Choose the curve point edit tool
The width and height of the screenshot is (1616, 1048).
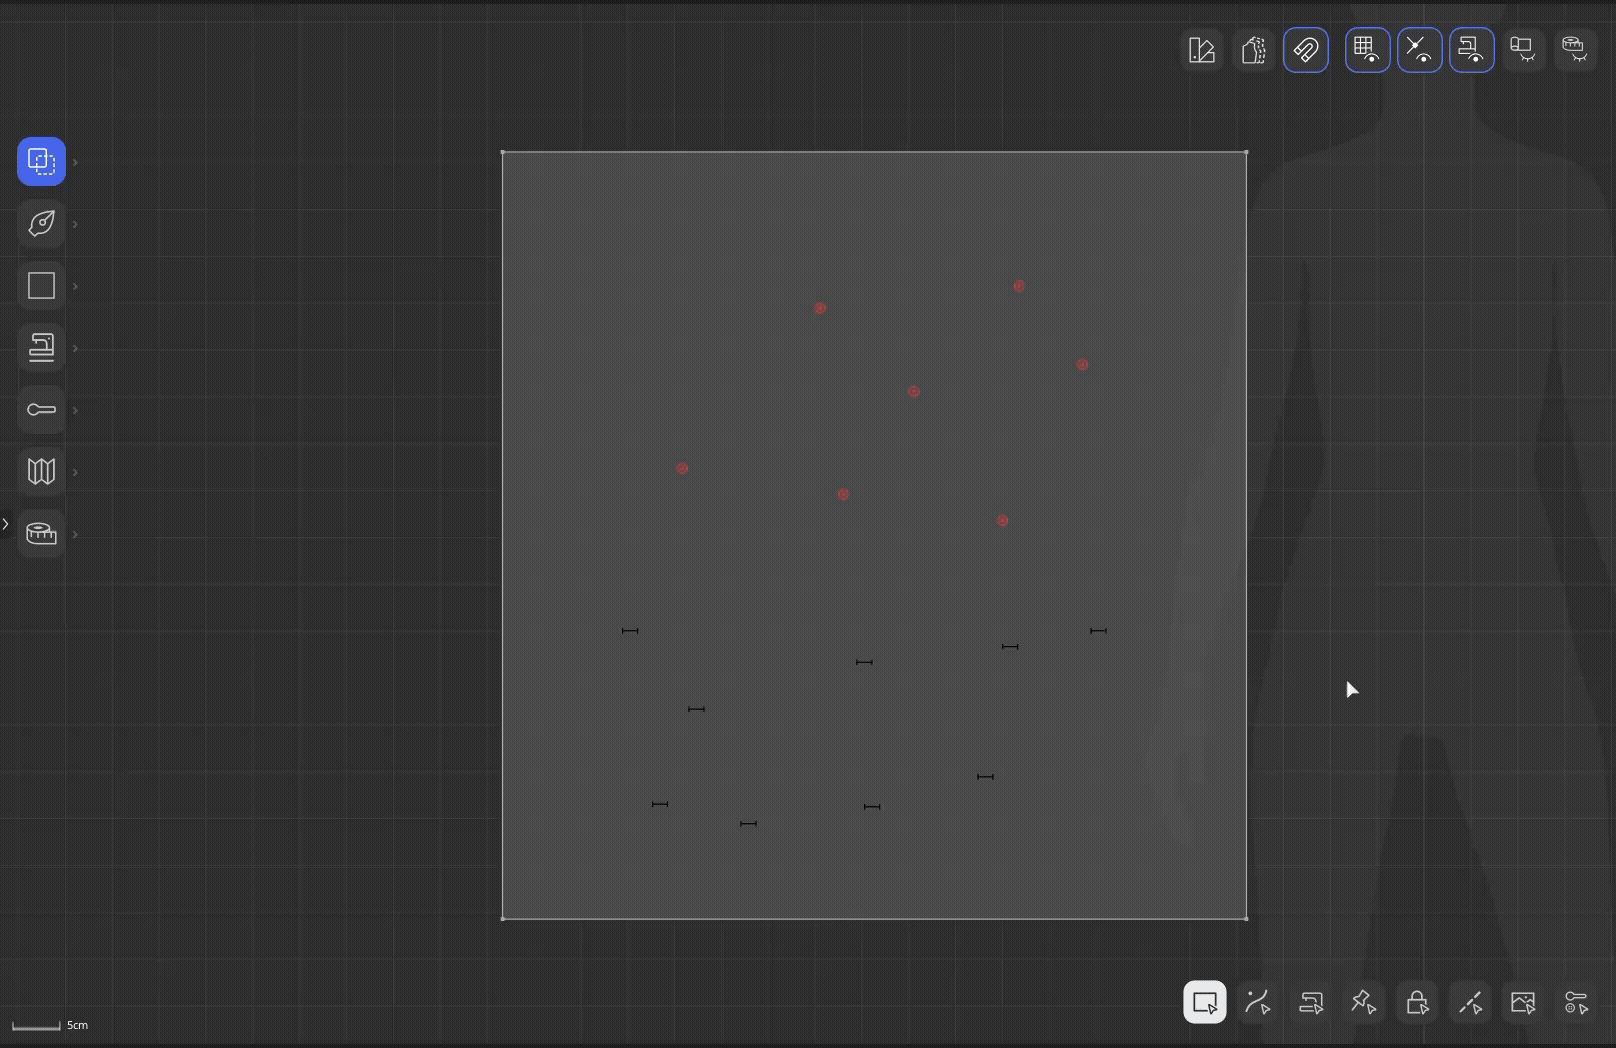[x=1258, y=1002]
